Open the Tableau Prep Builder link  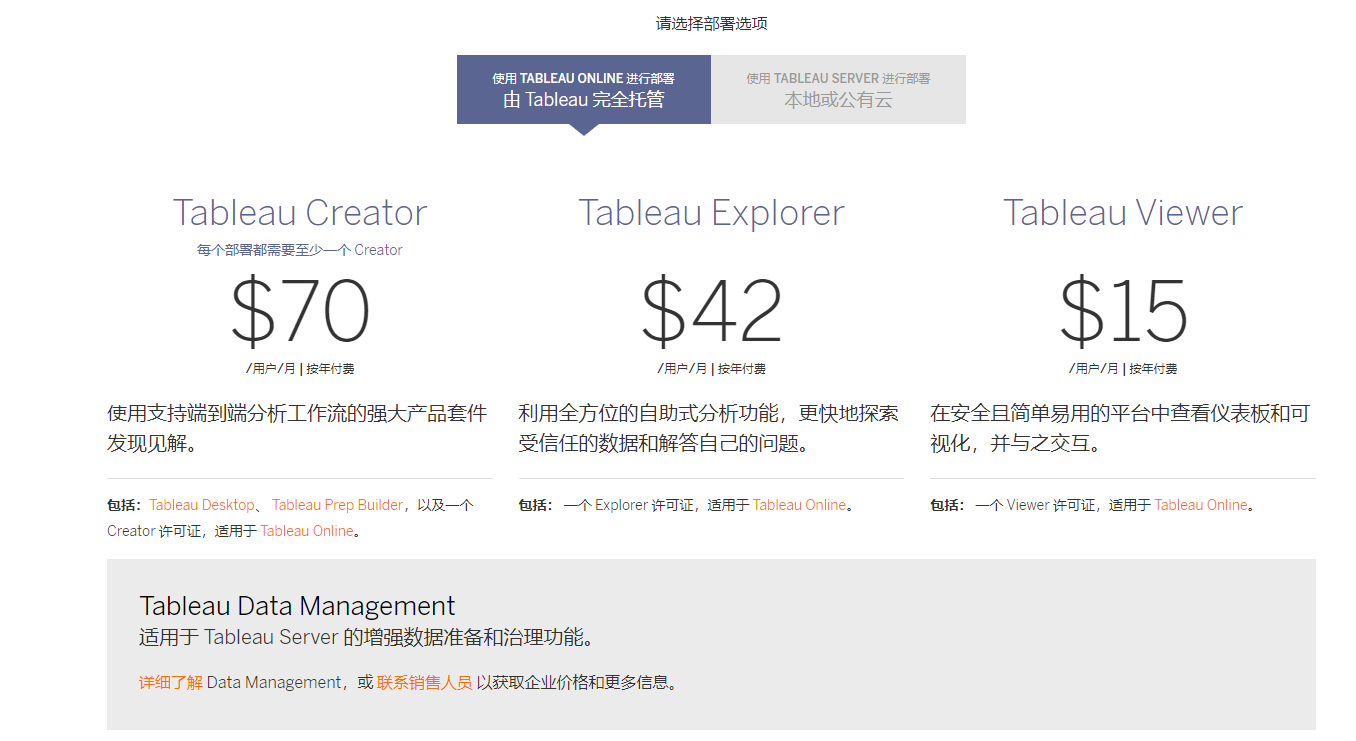pyautogui.click(x=338, y=505)
